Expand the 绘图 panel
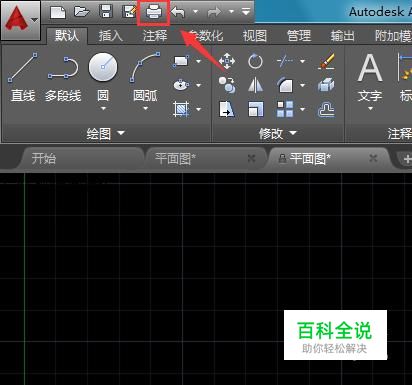 pyautogui.click(x=105, y=133)
